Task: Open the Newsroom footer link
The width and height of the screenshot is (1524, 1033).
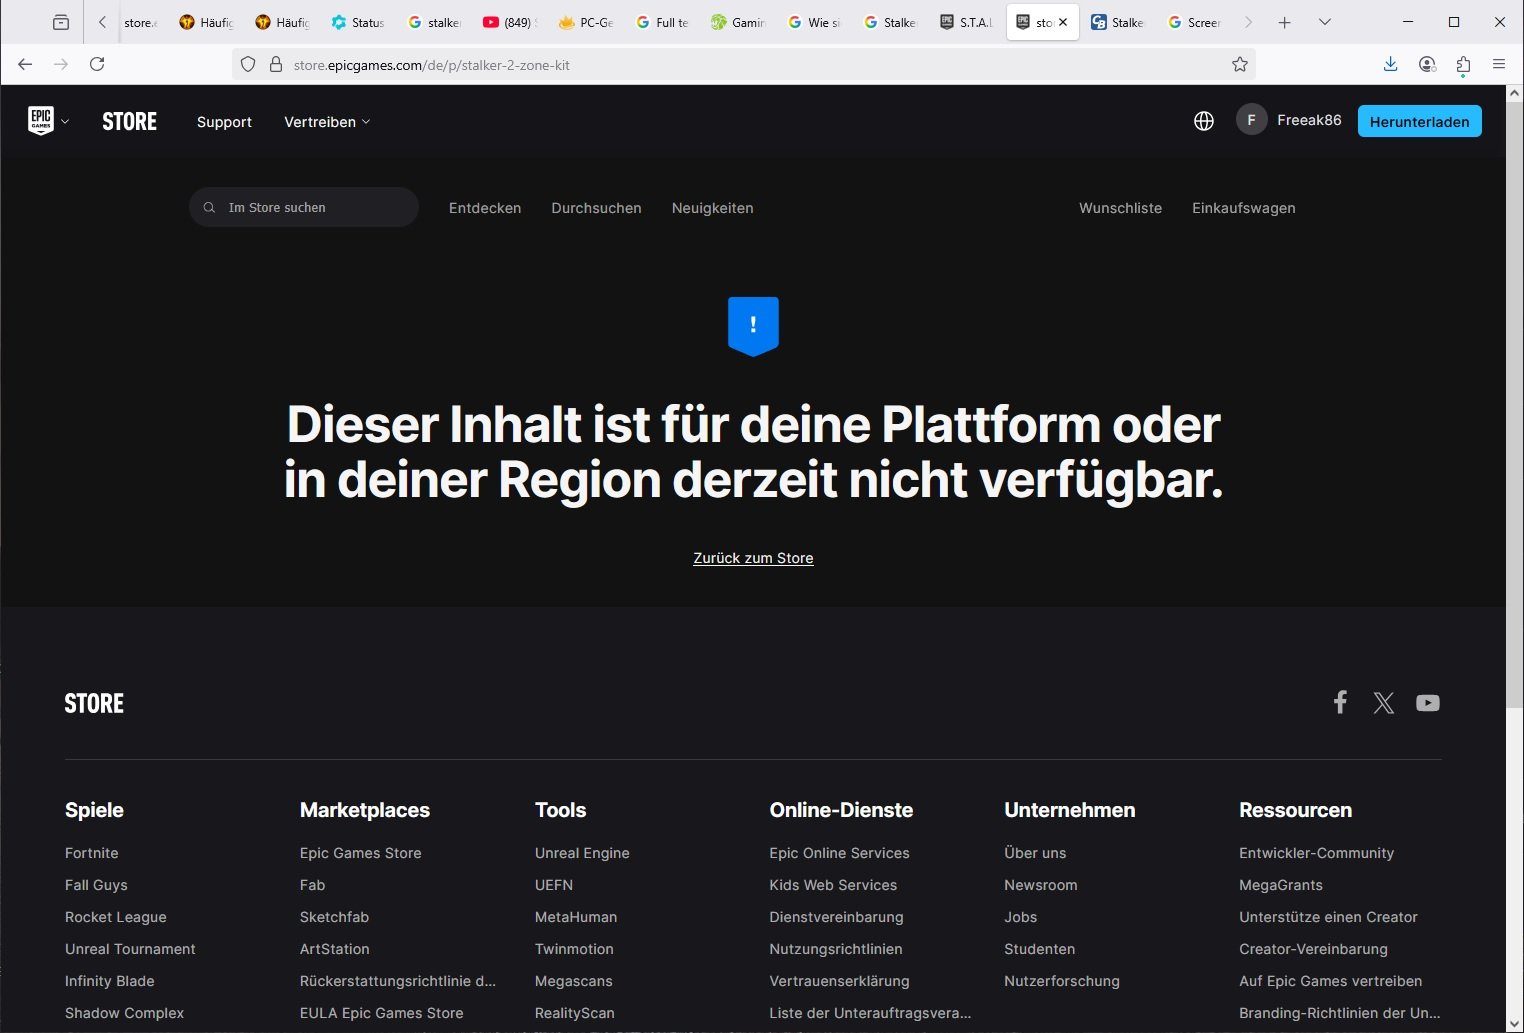Action: (x=1041, y=885)
